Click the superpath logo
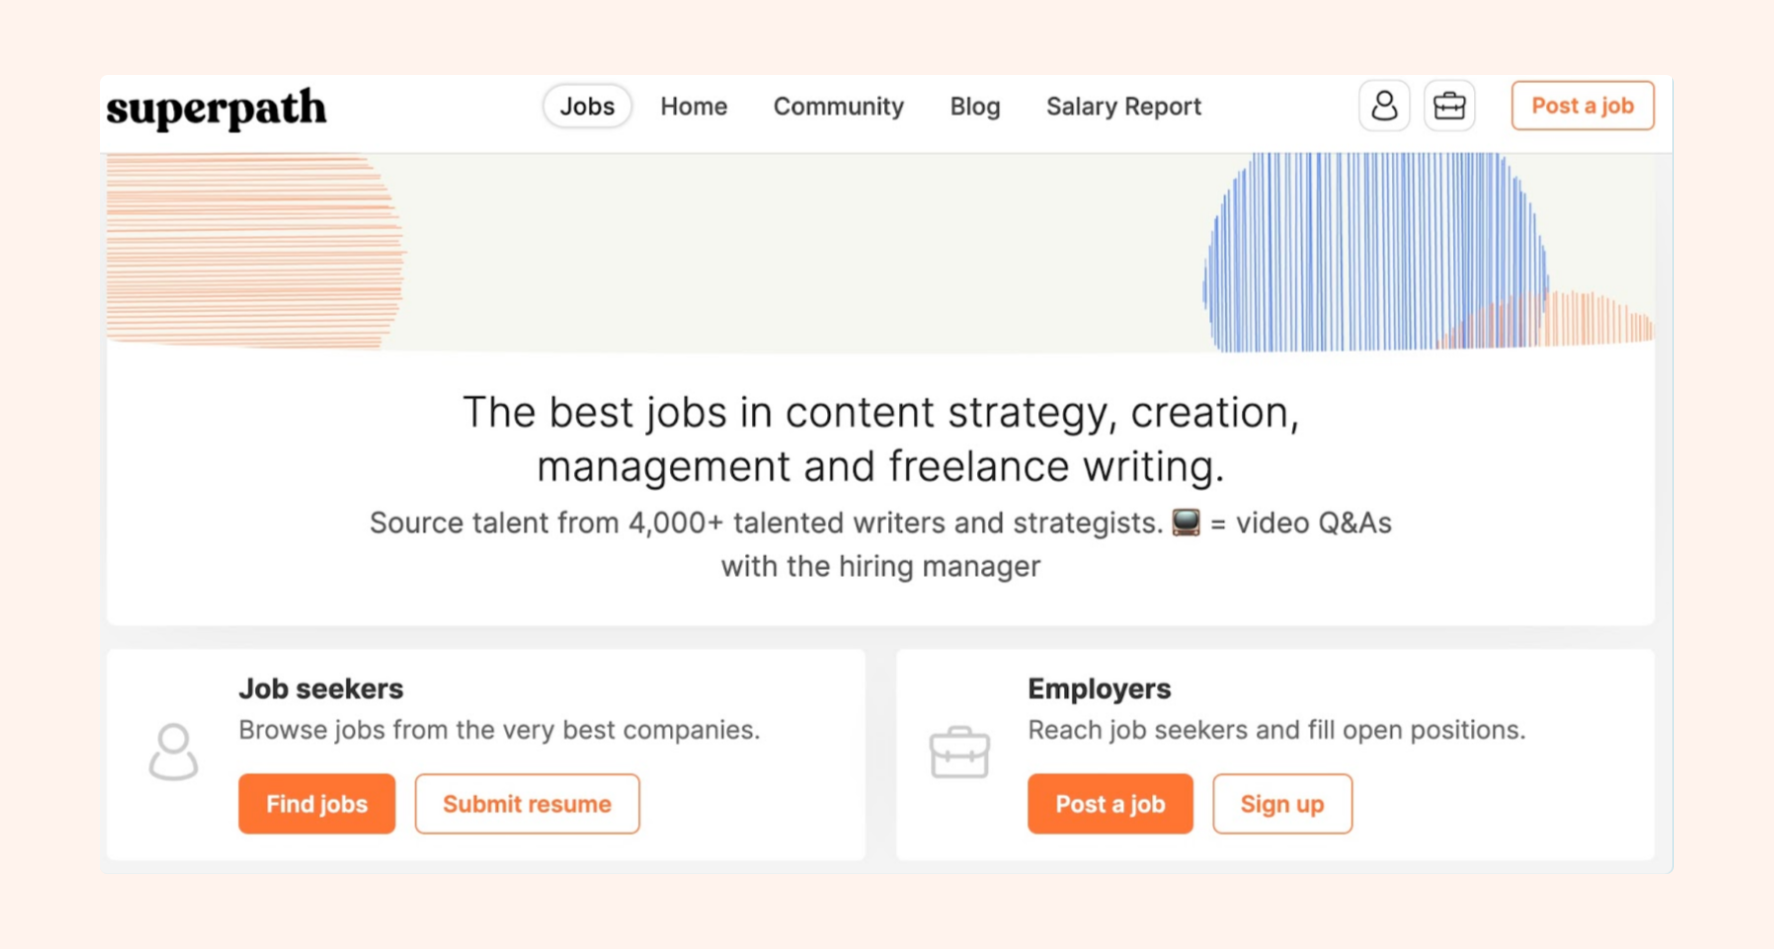 pos(216,108)
